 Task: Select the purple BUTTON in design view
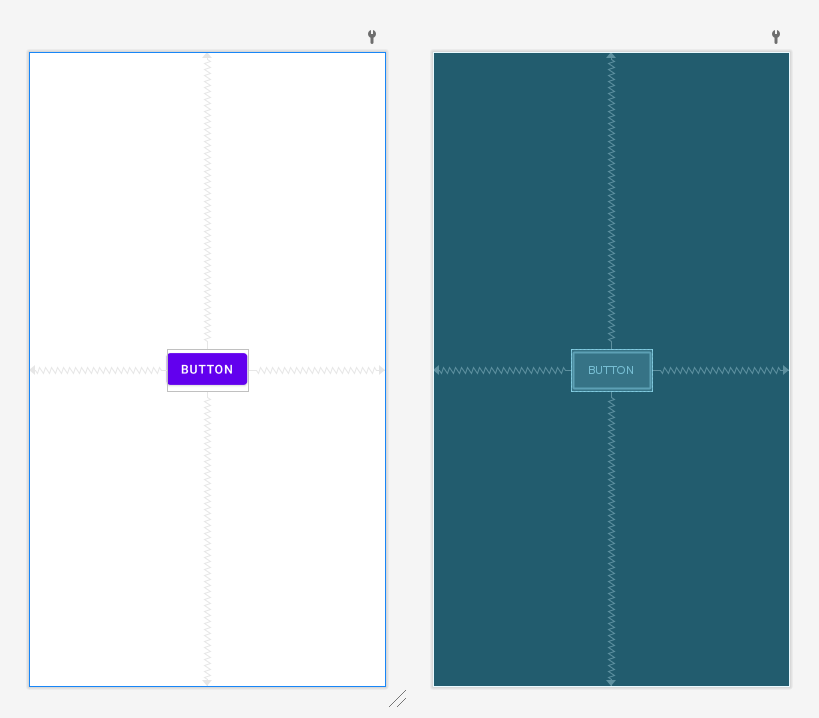click(x=207, y=369)
